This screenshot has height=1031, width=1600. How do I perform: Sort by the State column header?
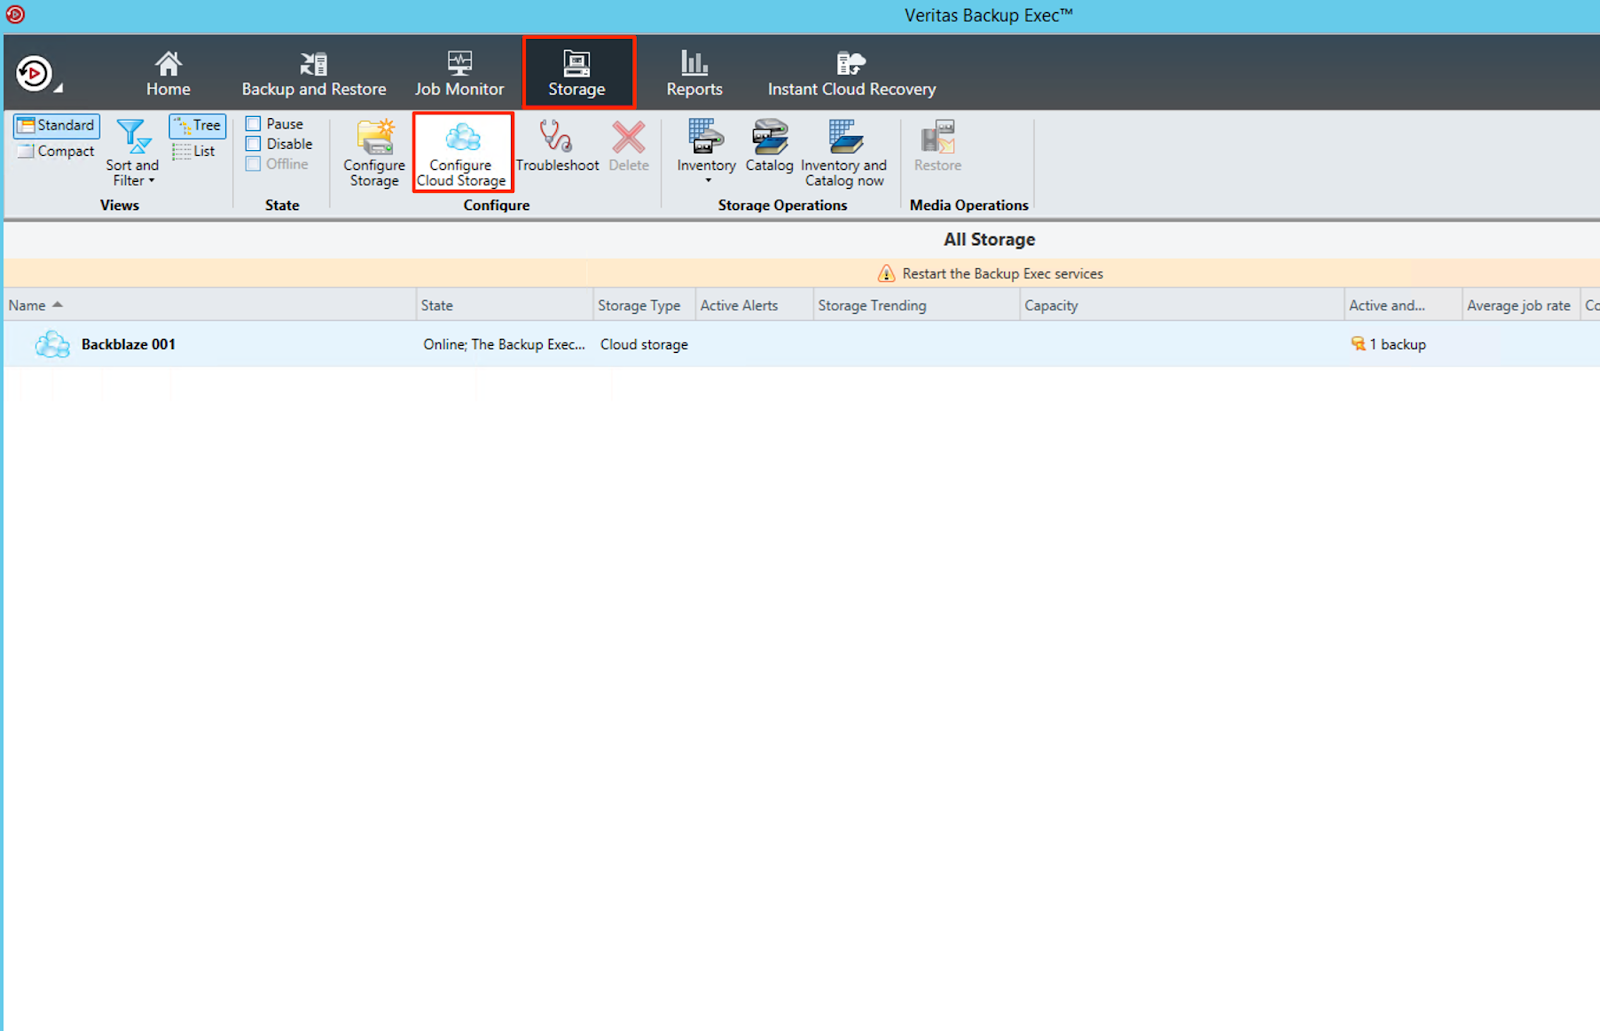[504, 305]
